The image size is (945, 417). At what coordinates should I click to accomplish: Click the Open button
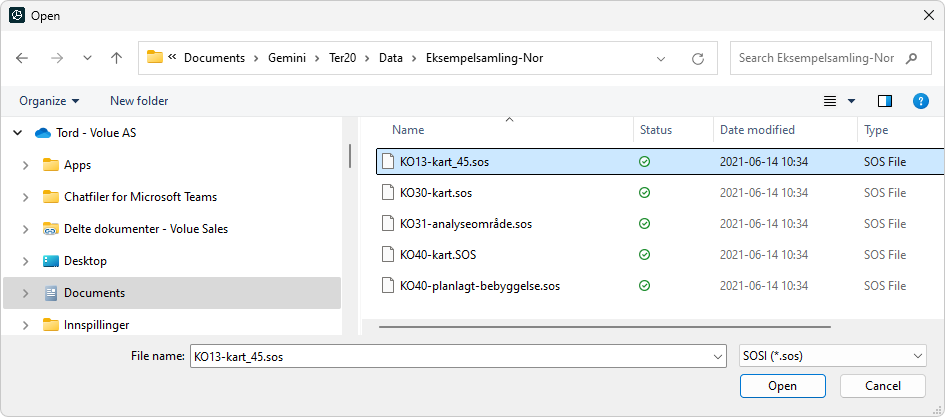[782, 386]
